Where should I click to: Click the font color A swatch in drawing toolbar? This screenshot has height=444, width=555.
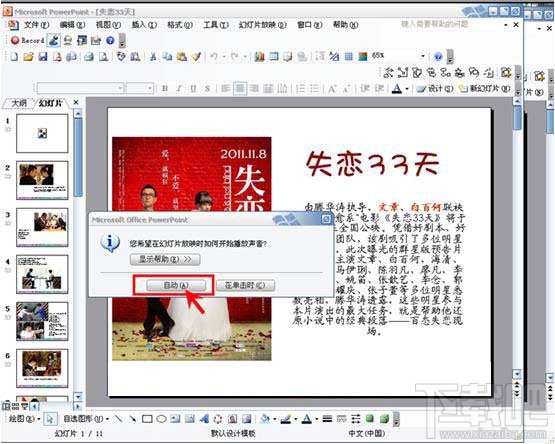pyautogui.click(x=307, y=419)
